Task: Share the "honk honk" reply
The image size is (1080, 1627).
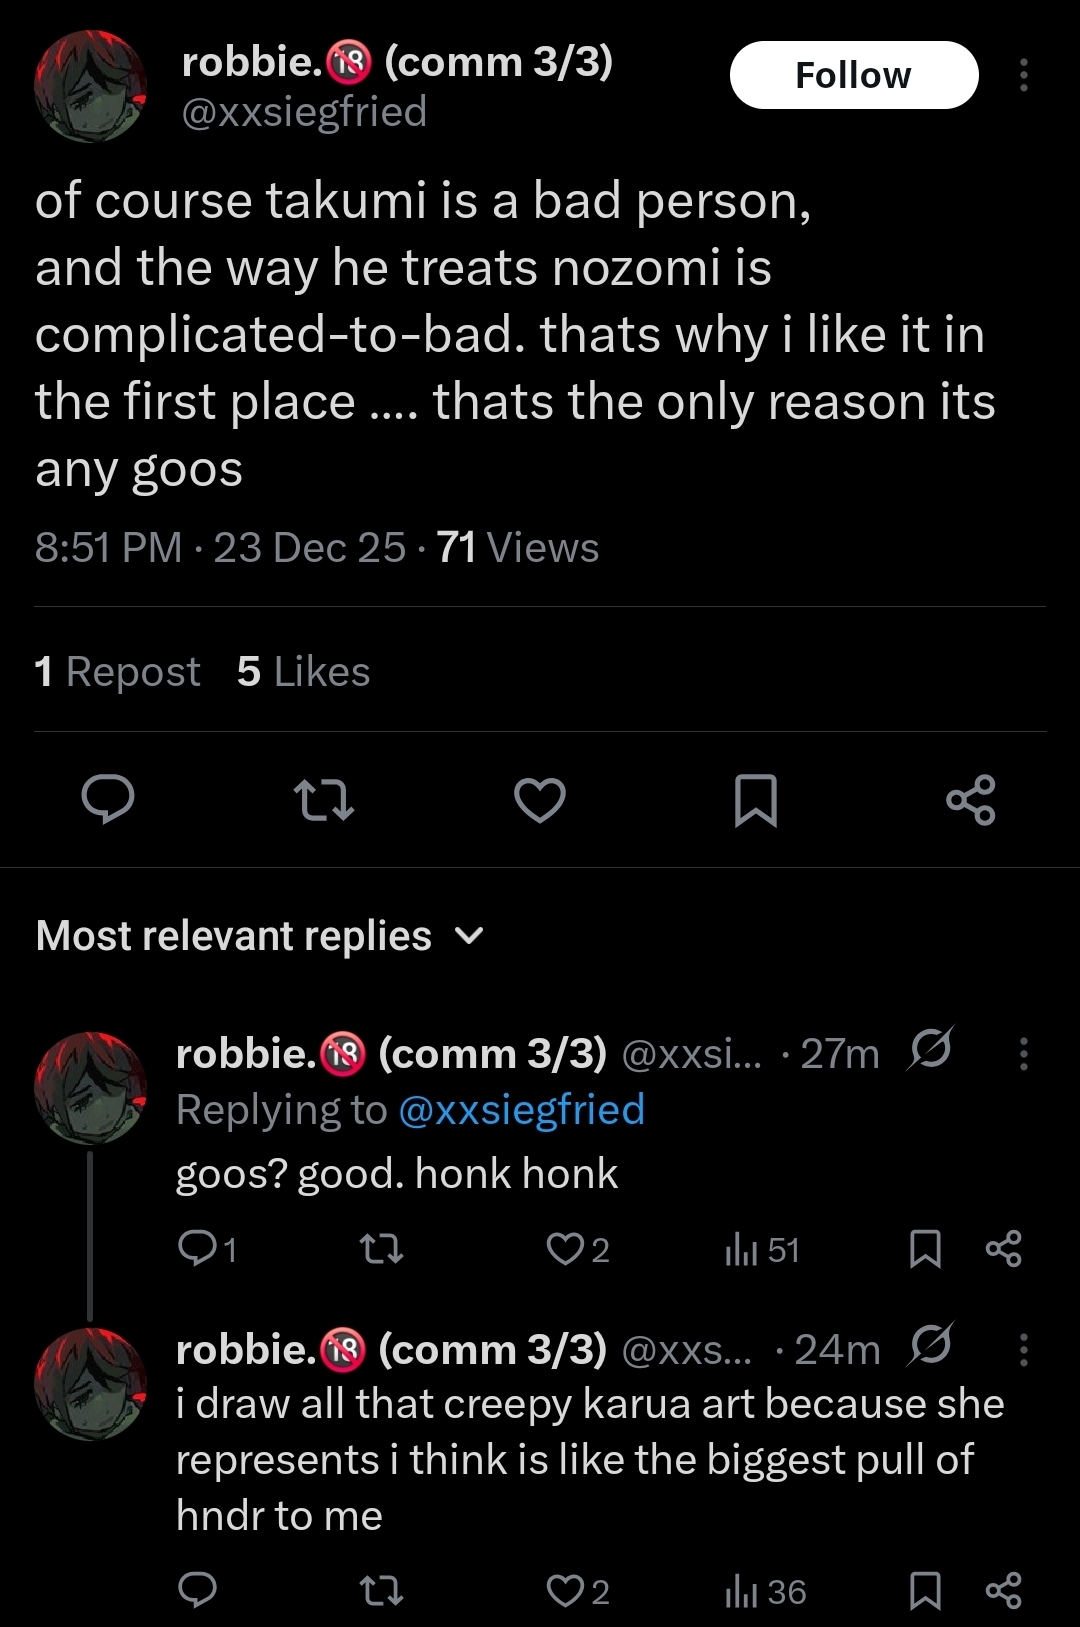Action: coord(1003,1249)
